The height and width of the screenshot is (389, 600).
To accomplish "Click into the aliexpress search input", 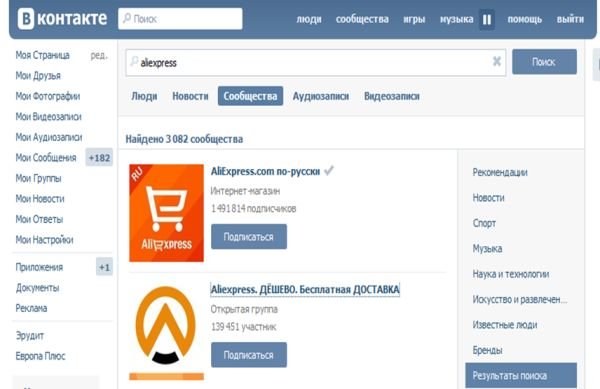I will 316,62.
